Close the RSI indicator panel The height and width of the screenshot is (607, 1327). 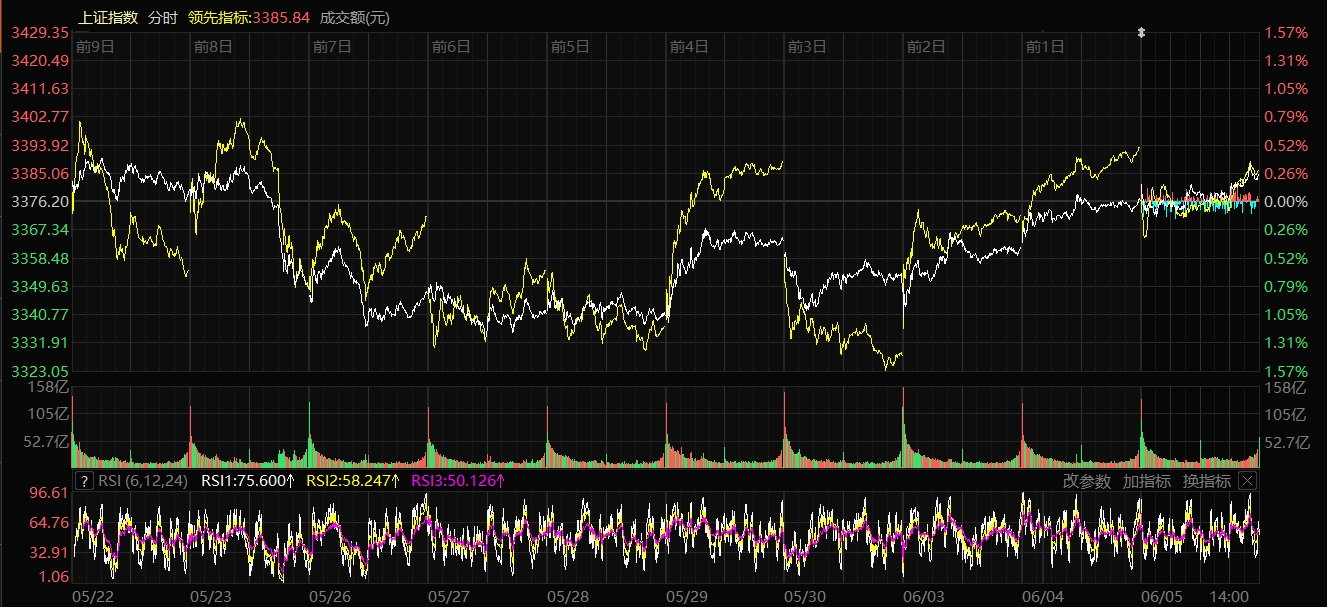pyautogui.click(x=1246, y=481)
